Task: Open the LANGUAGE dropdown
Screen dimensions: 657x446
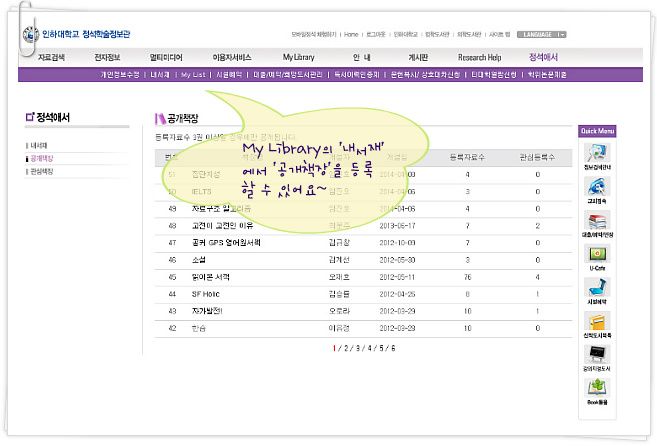Action: 541,34
